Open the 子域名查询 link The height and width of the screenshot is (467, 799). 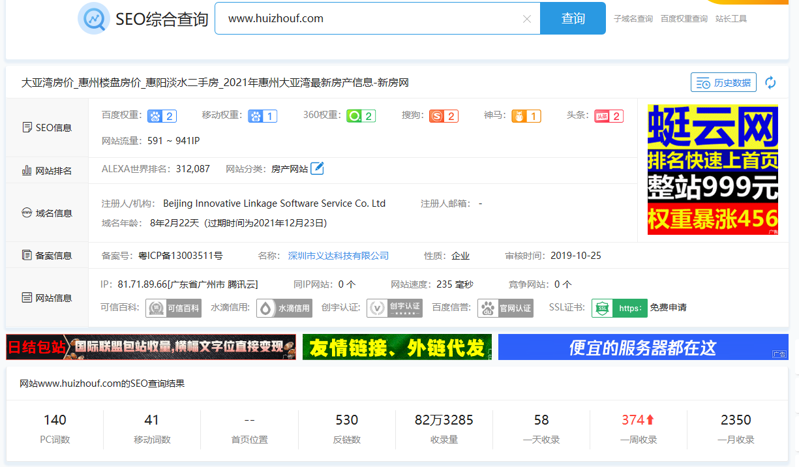click(633, 19)
